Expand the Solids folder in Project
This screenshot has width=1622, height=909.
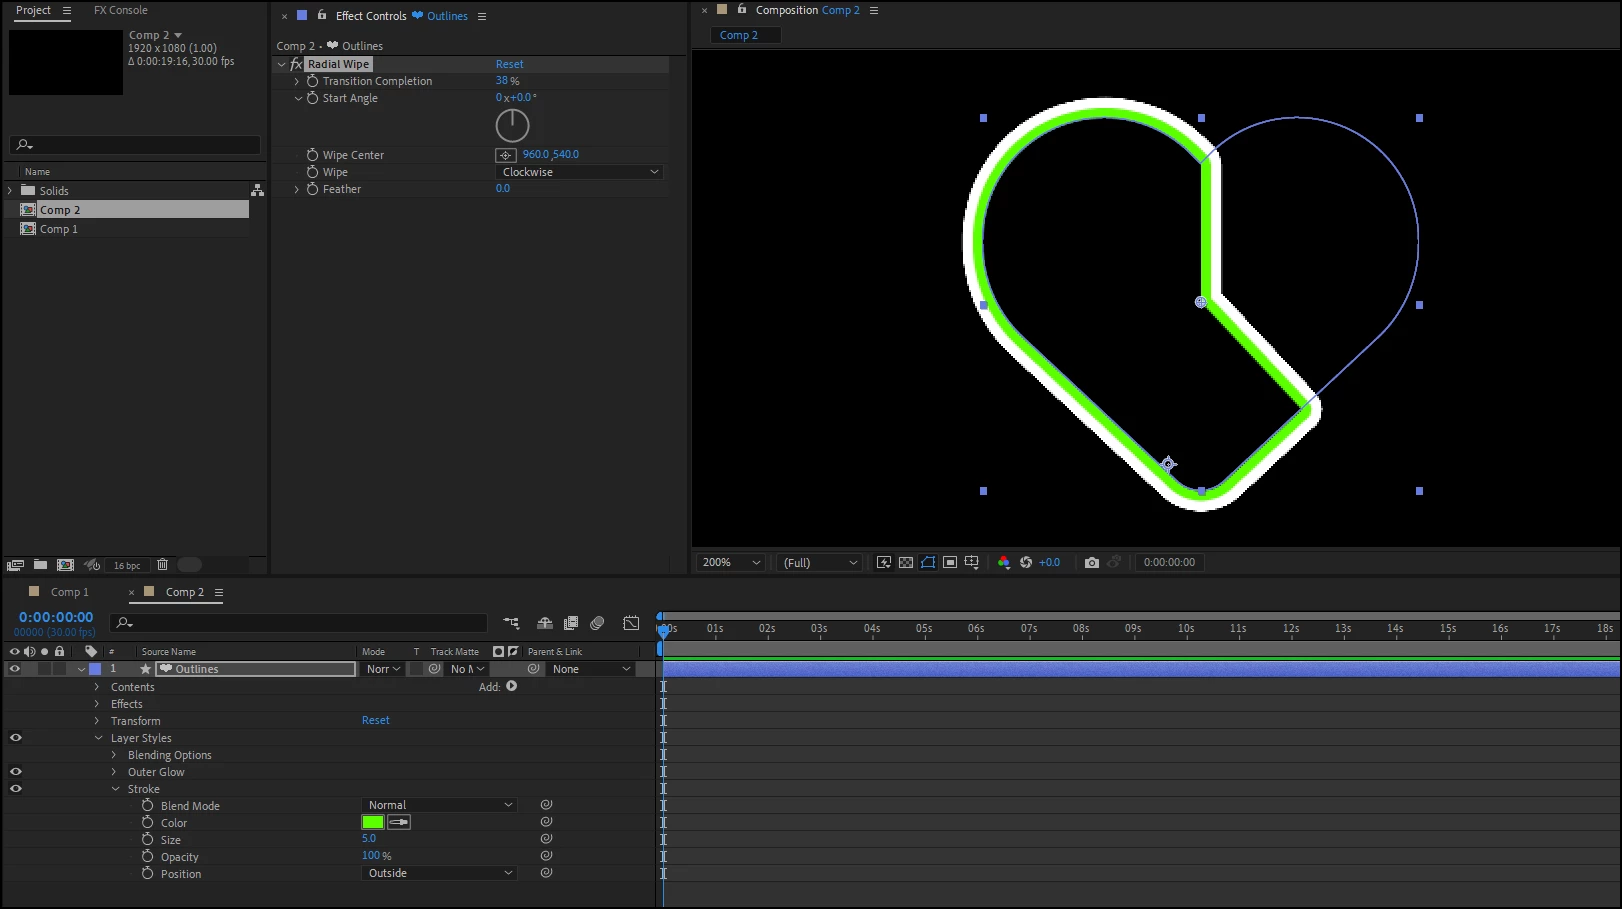(x=10, y=190)
